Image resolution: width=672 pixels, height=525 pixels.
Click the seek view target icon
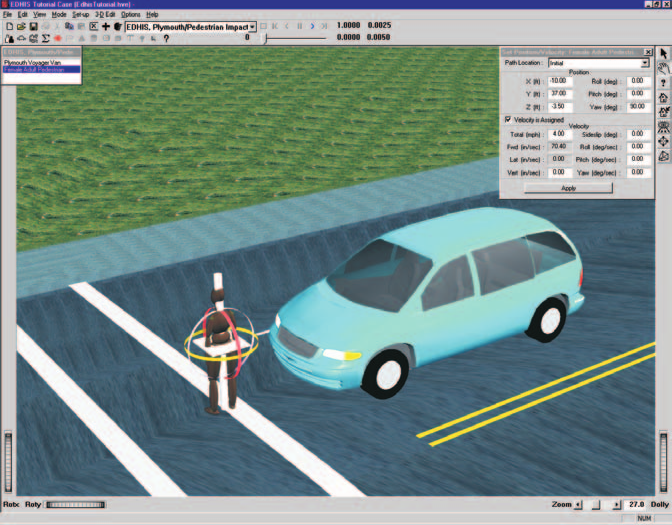point(663,141)
